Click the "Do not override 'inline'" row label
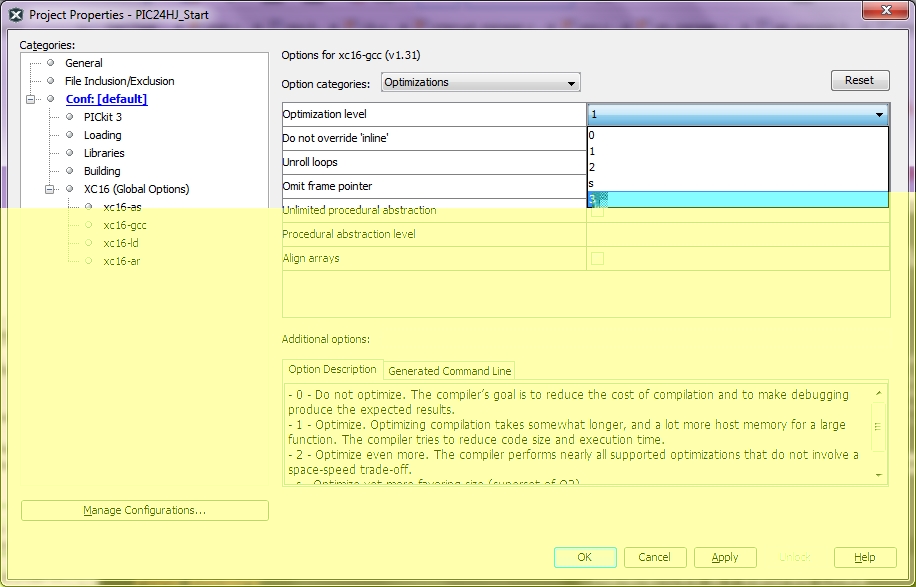The height and width of the screenshot is (587, 916). [335, 138]
